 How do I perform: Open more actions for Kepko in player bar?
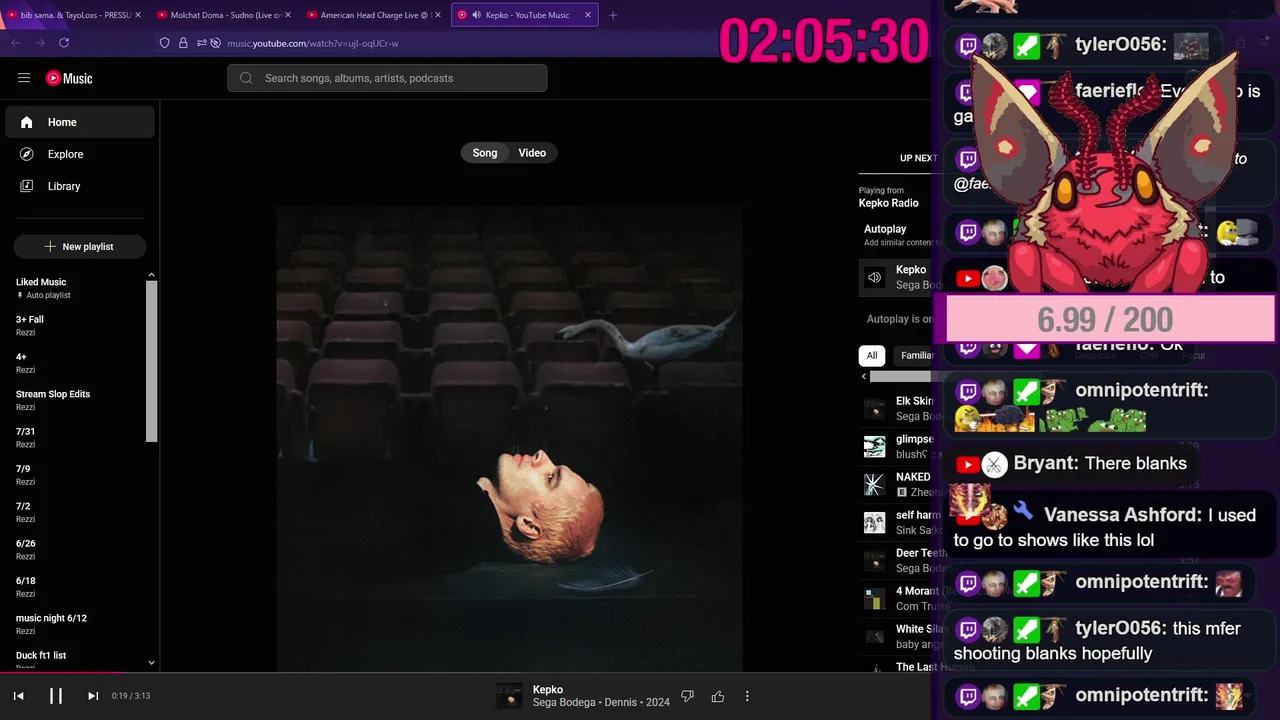pos(747,696)
